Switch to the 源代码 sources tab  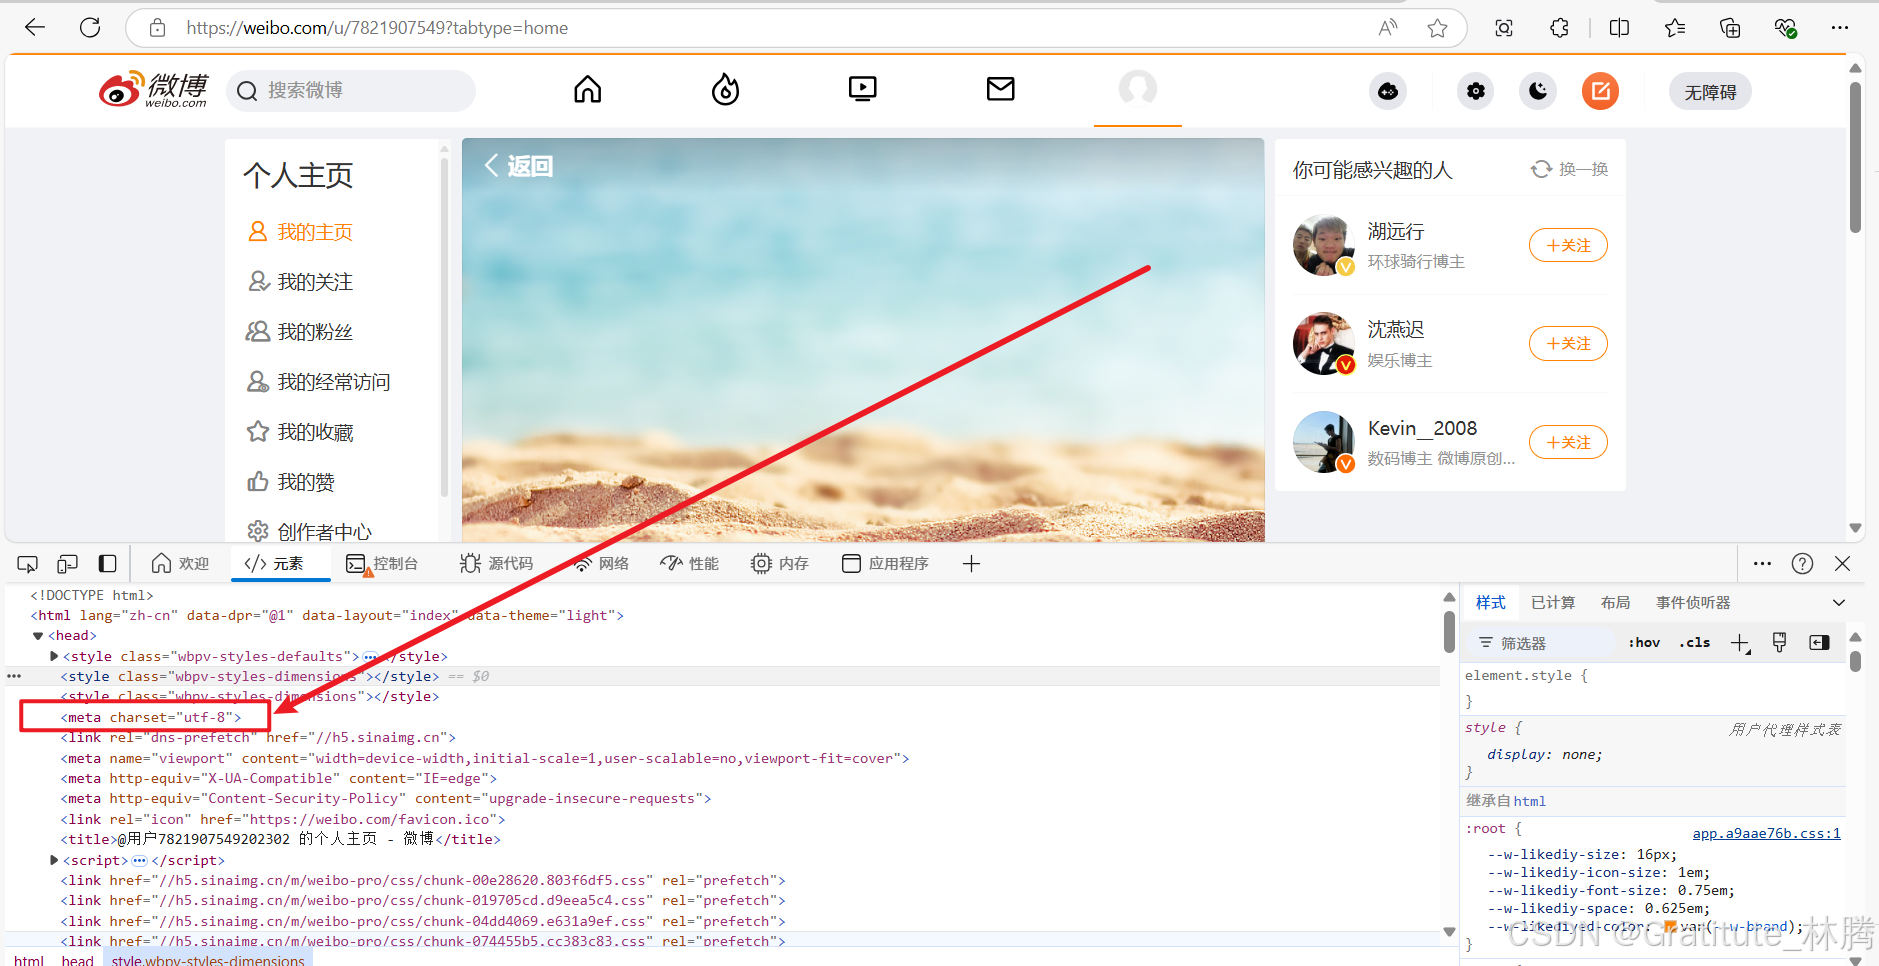497,564
